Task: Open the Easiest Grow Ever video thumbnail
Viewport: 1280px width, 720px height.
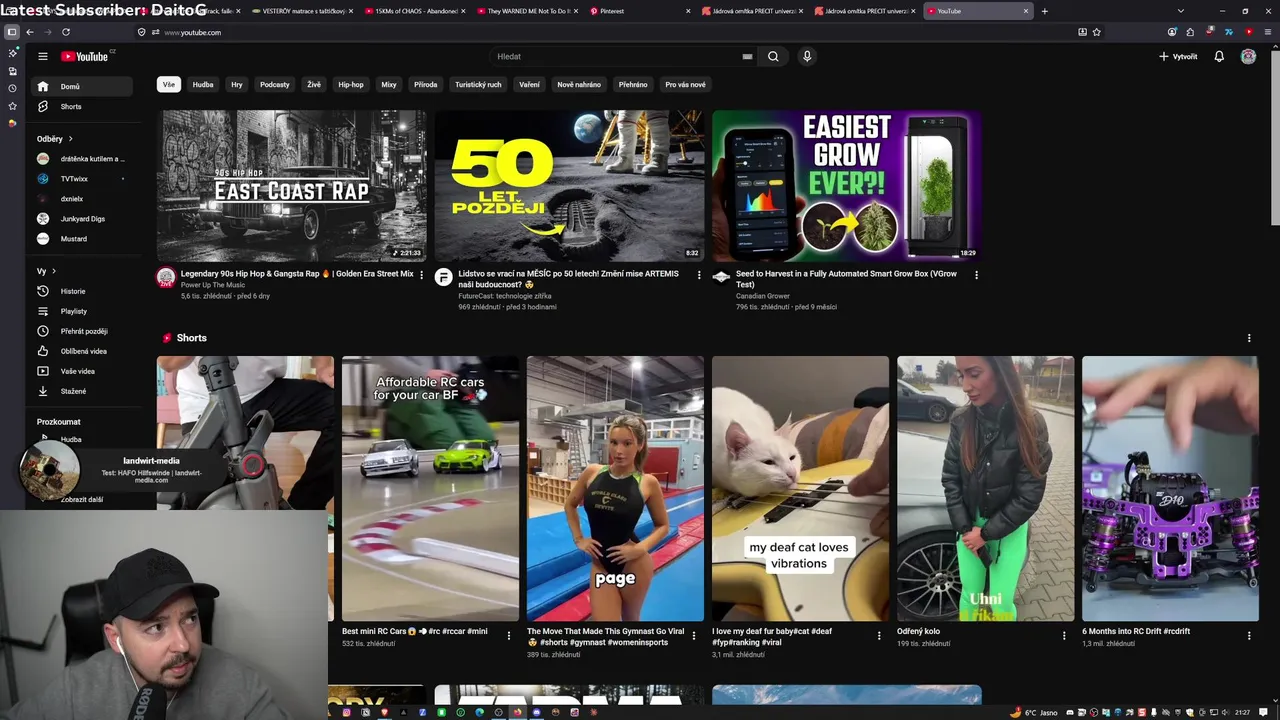Action: point(846,186)
